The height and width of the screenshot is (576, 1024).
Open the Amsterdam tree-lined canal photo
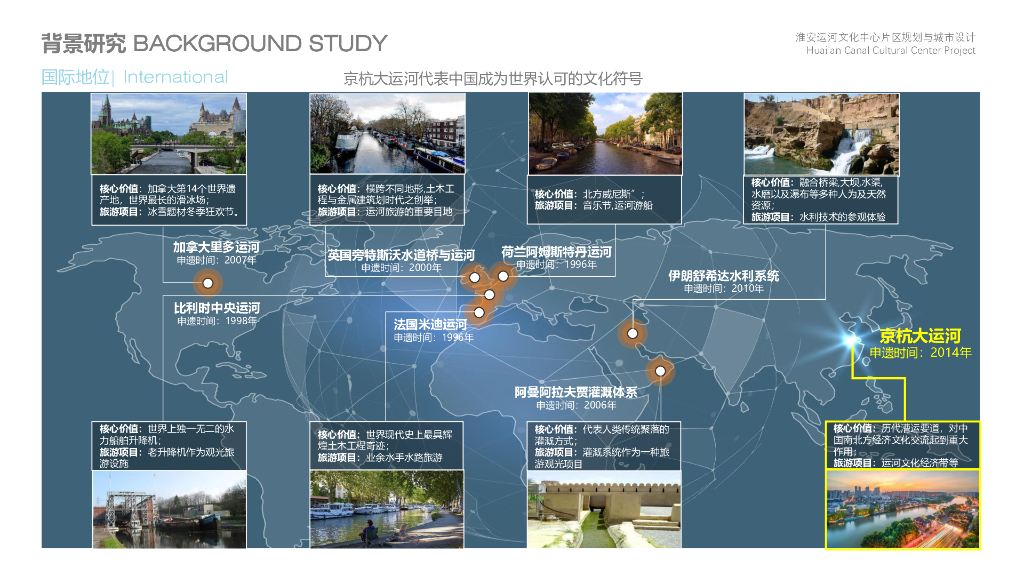(x=605, y=134)
